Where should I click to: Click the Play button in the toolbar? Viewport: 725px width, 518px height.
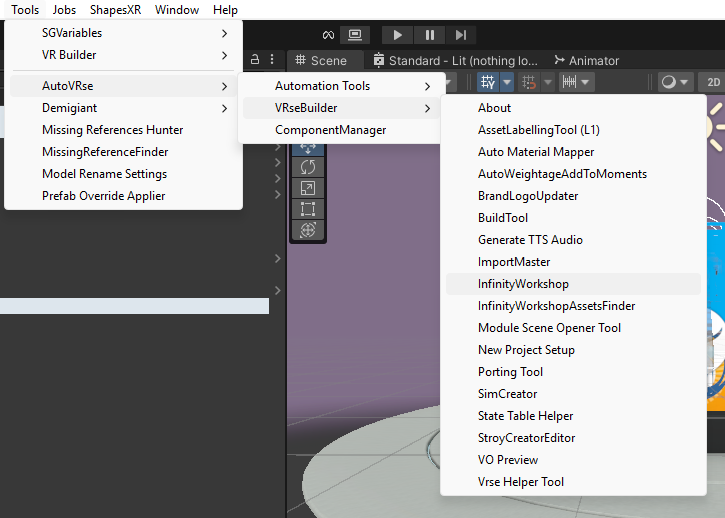(x=397, y=35)
